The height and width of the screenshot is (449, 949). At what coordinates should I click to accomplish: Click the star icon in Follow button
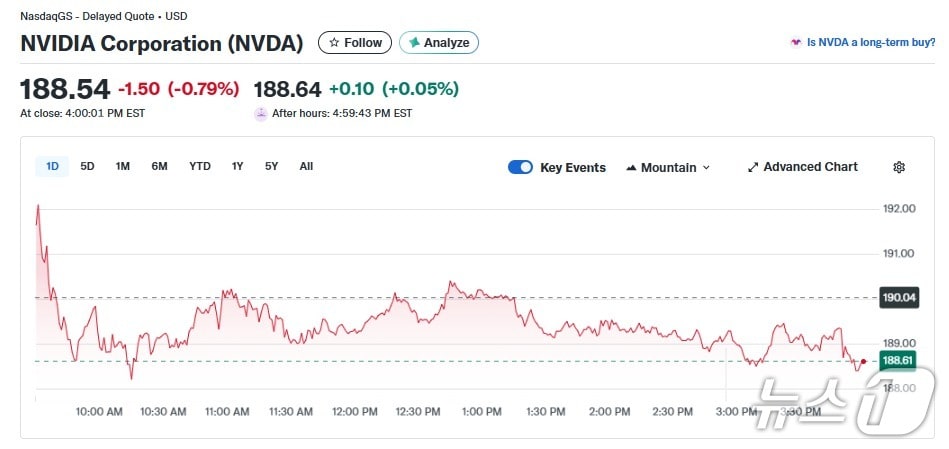[334, 43]
